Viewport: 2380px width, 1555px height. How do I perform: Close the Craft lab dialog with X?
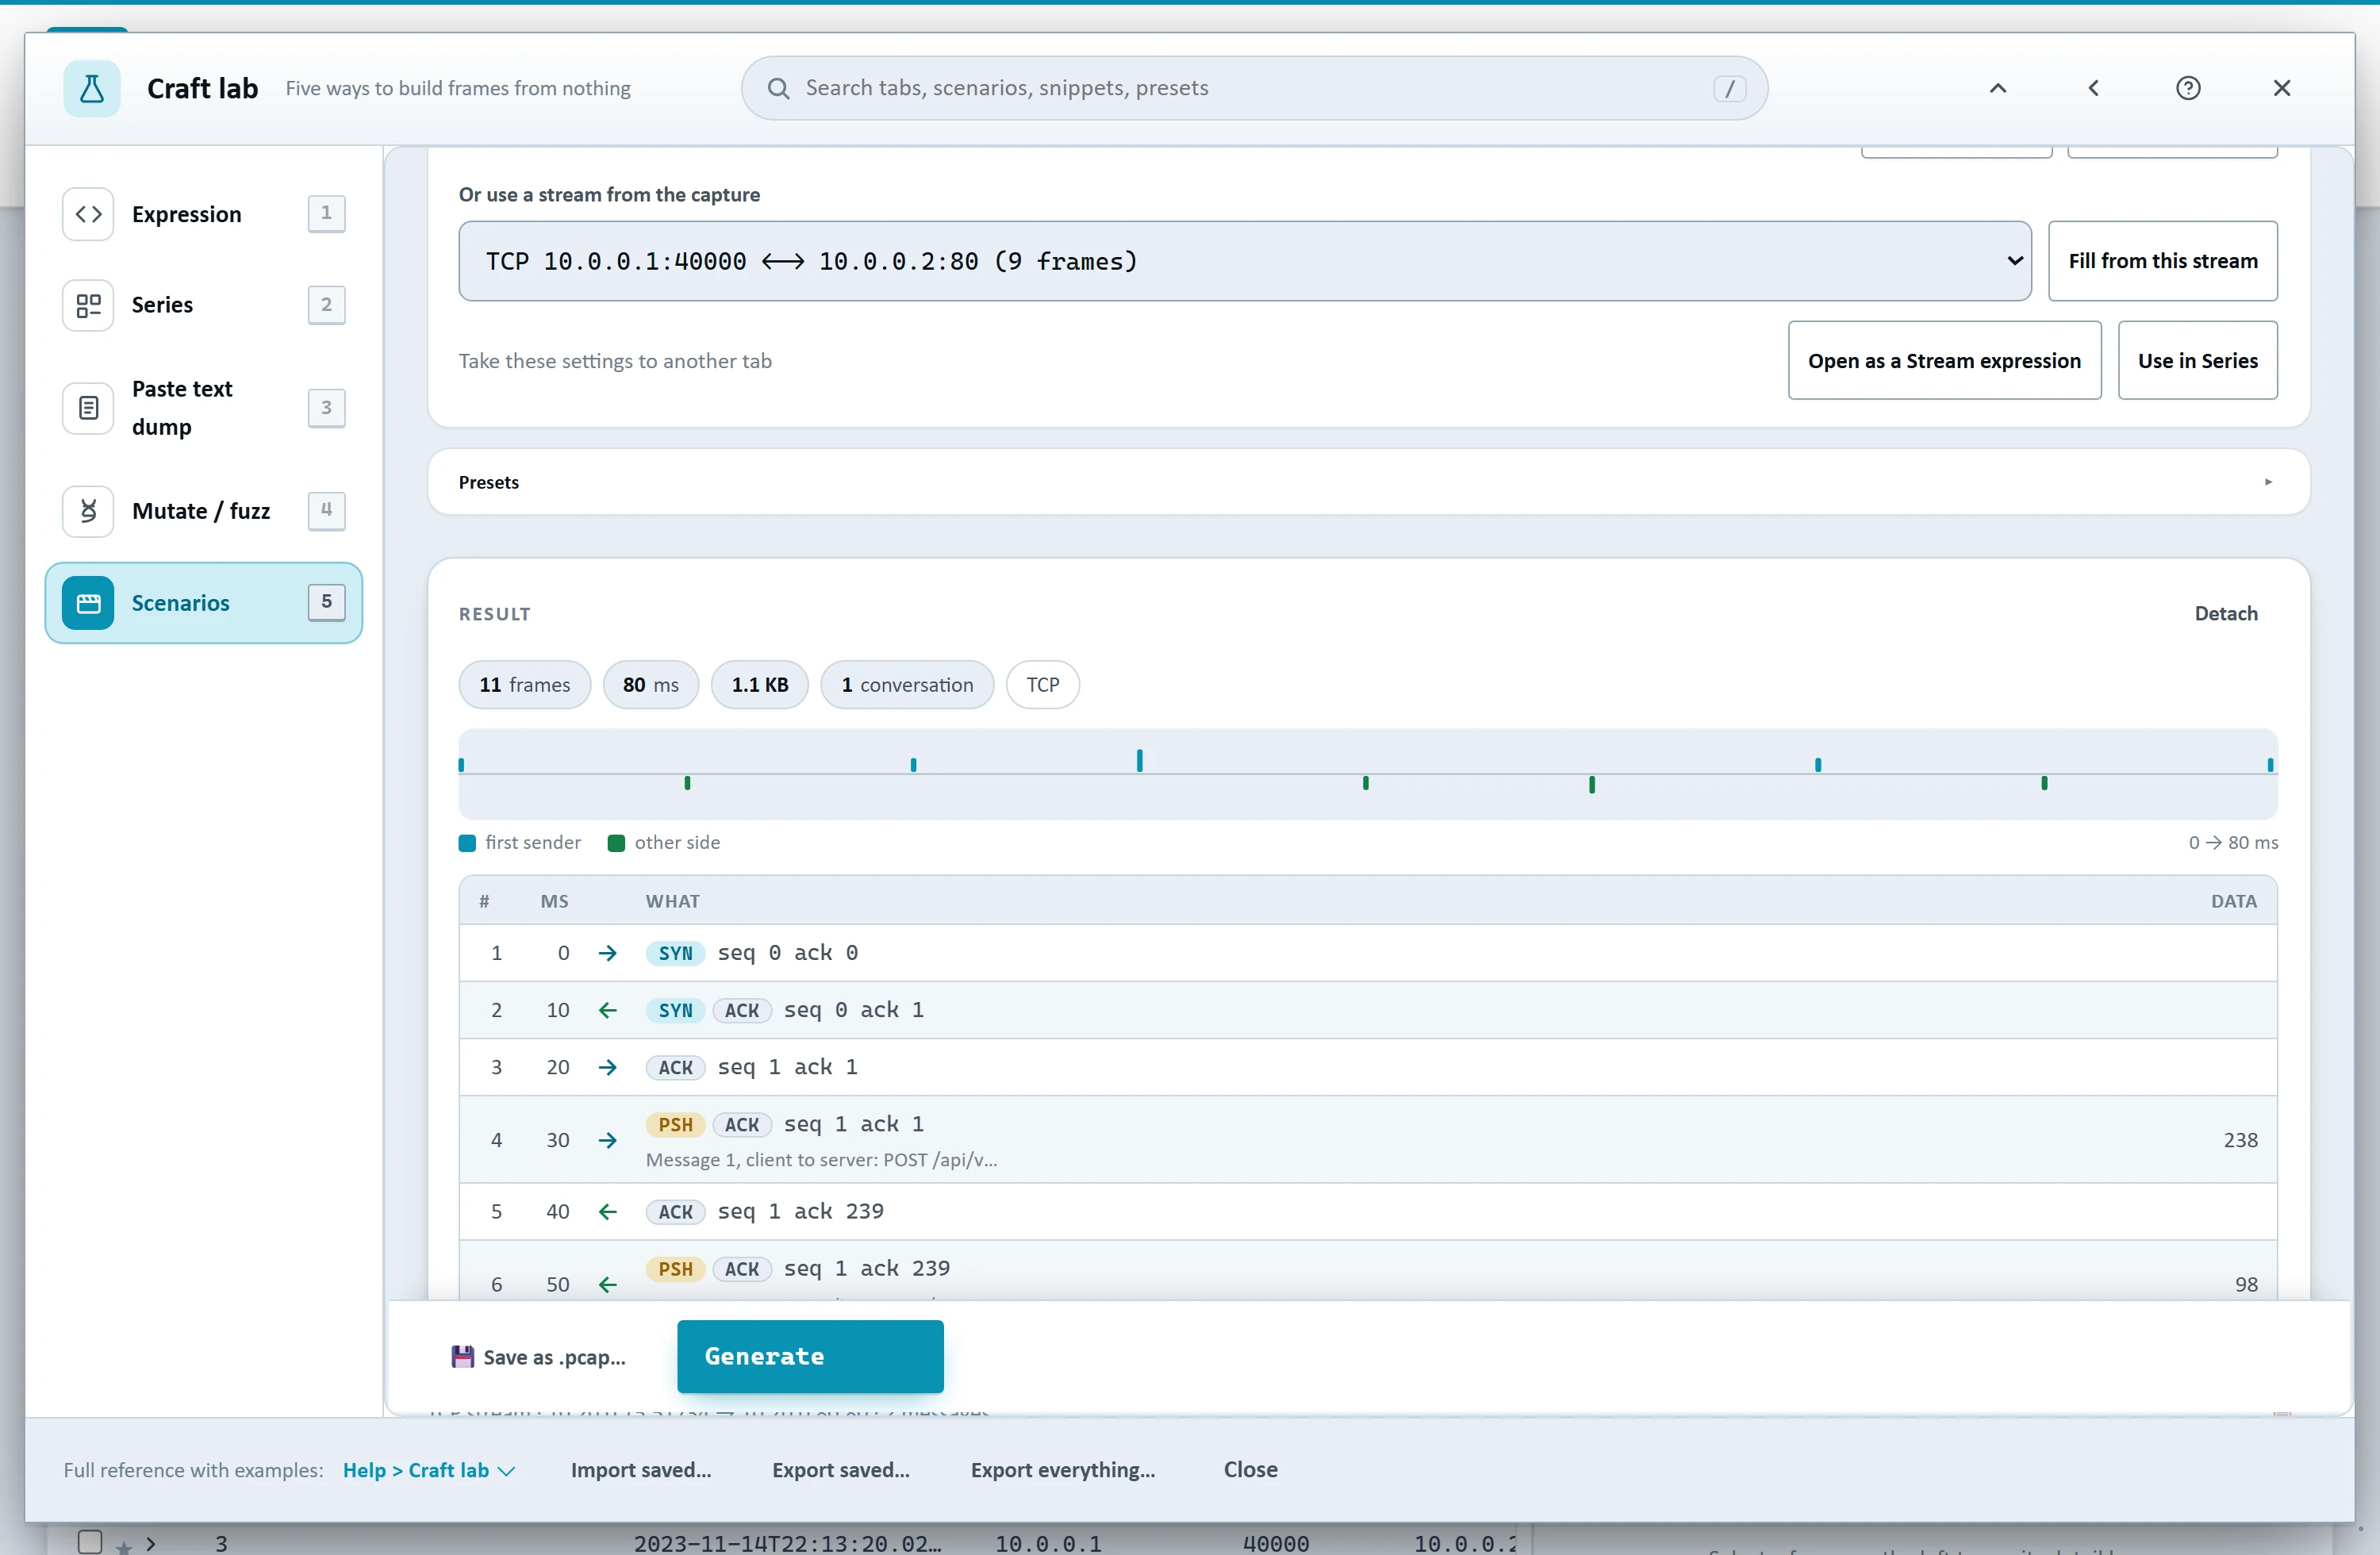(x=2281, y=88)
